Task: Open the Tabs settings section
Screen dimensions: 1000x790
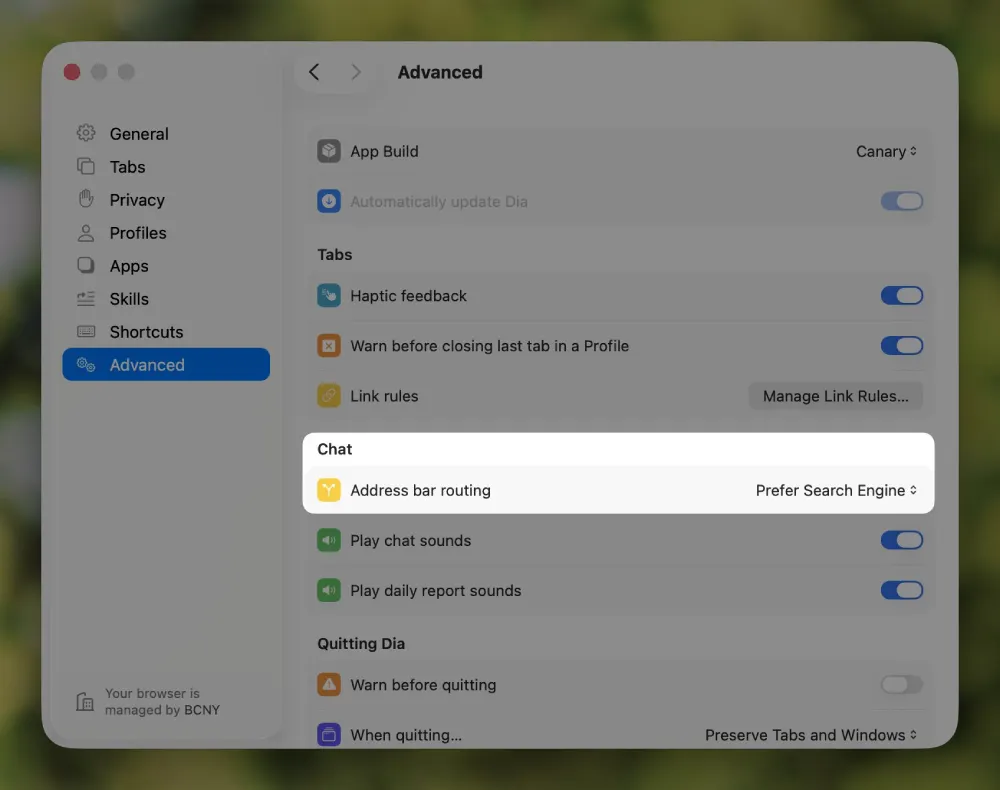Action: (x=166, y=167)
